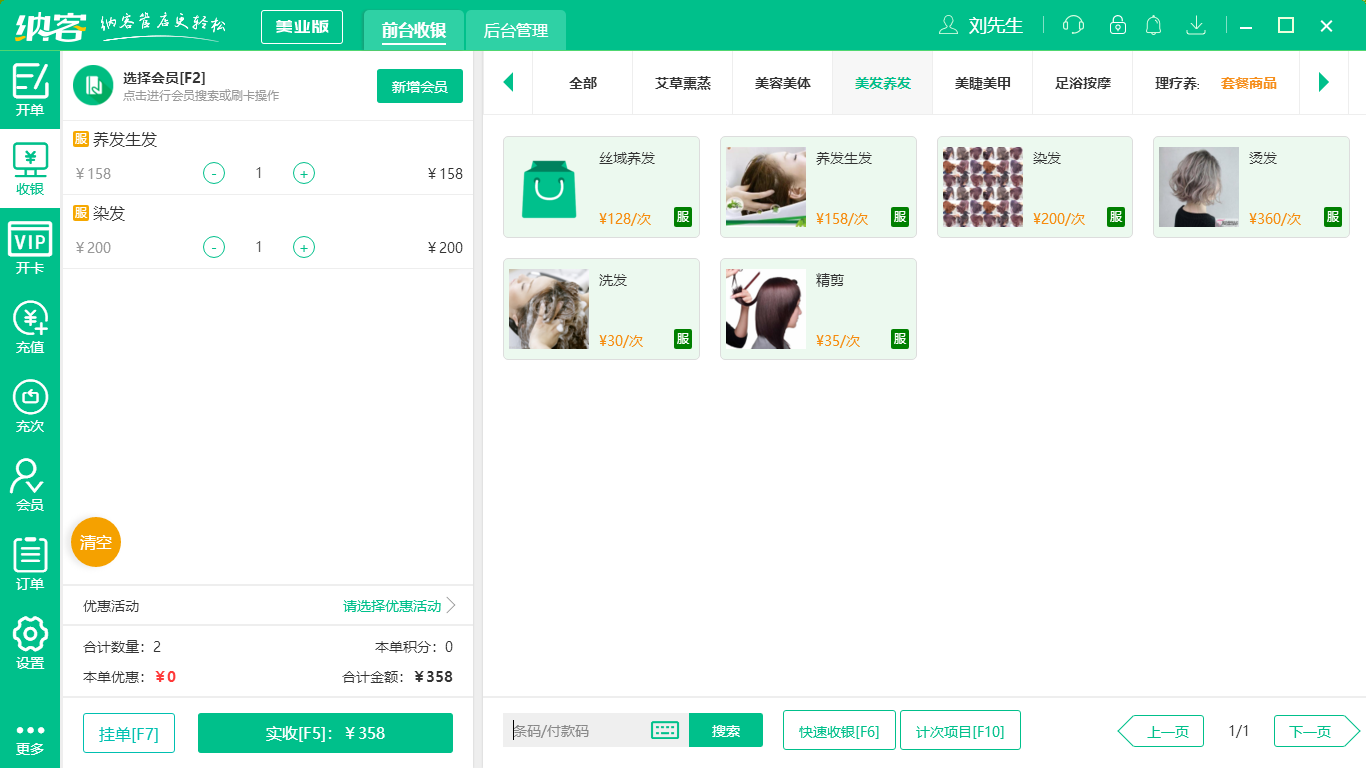This screenshot has height=768, width=1366.
Task: Increase 养发生发 quantity with the plus stepper
Action: coord(303,173)
